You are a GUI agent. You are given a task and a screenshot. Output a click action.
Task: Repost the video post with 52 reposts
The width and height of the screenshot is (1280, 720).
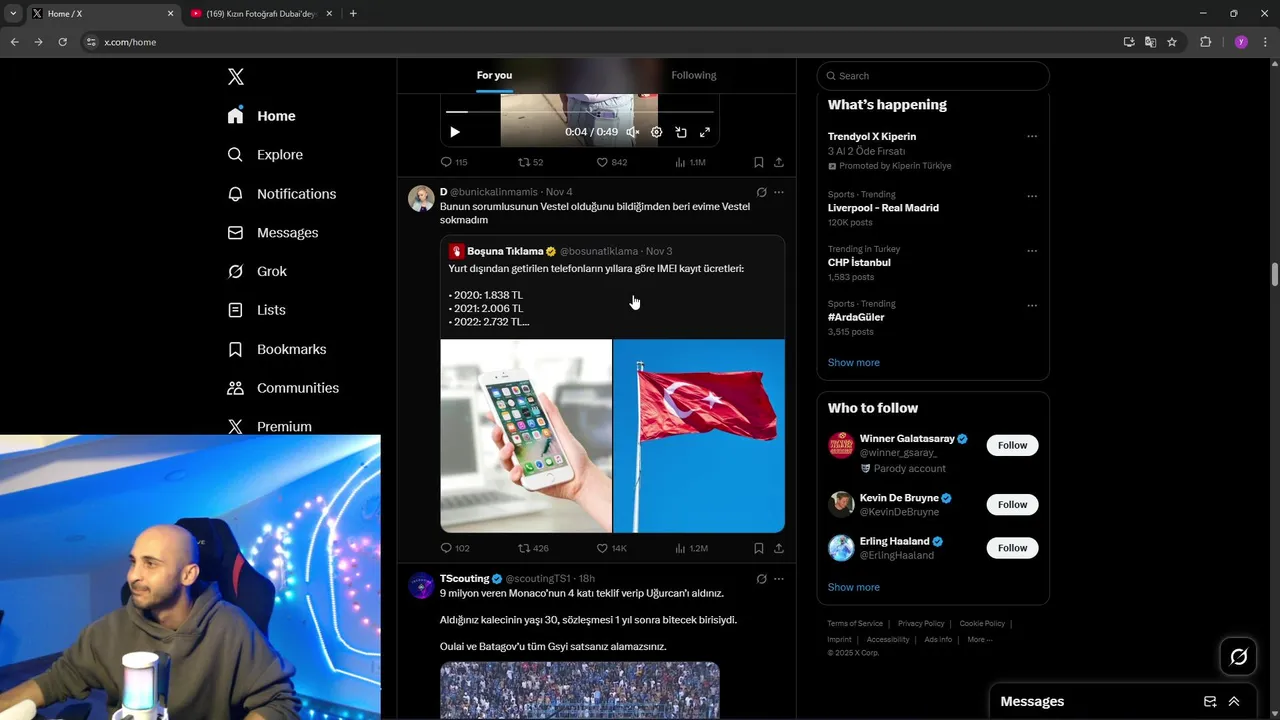530,162
